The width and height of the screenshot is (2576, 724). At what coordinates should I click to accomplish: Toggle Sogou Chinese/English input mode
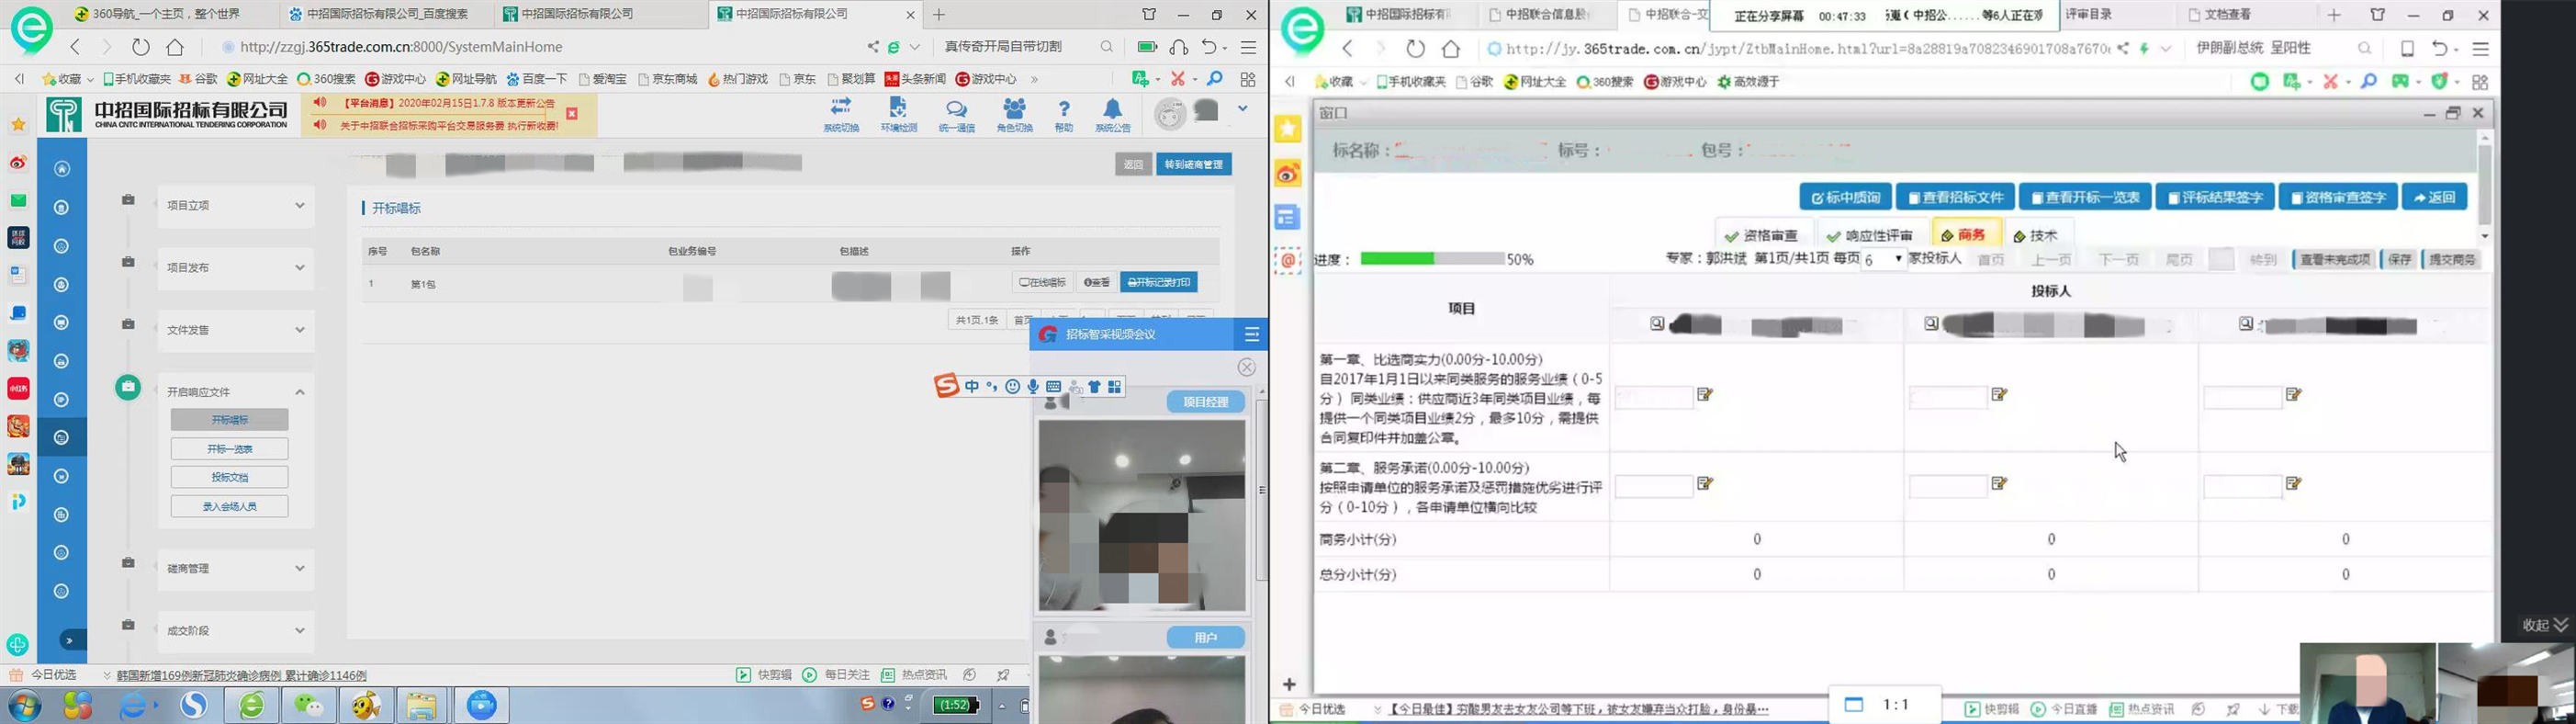[x=971, y=387]
